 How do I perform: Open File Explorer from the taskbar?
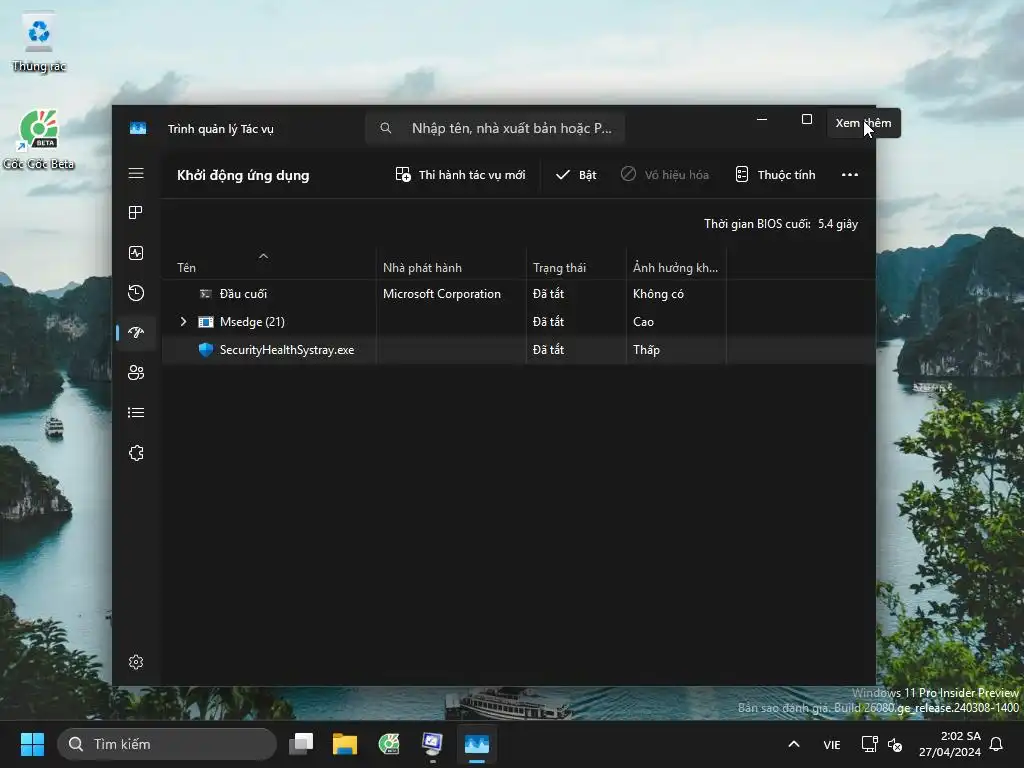pos(345,744)
